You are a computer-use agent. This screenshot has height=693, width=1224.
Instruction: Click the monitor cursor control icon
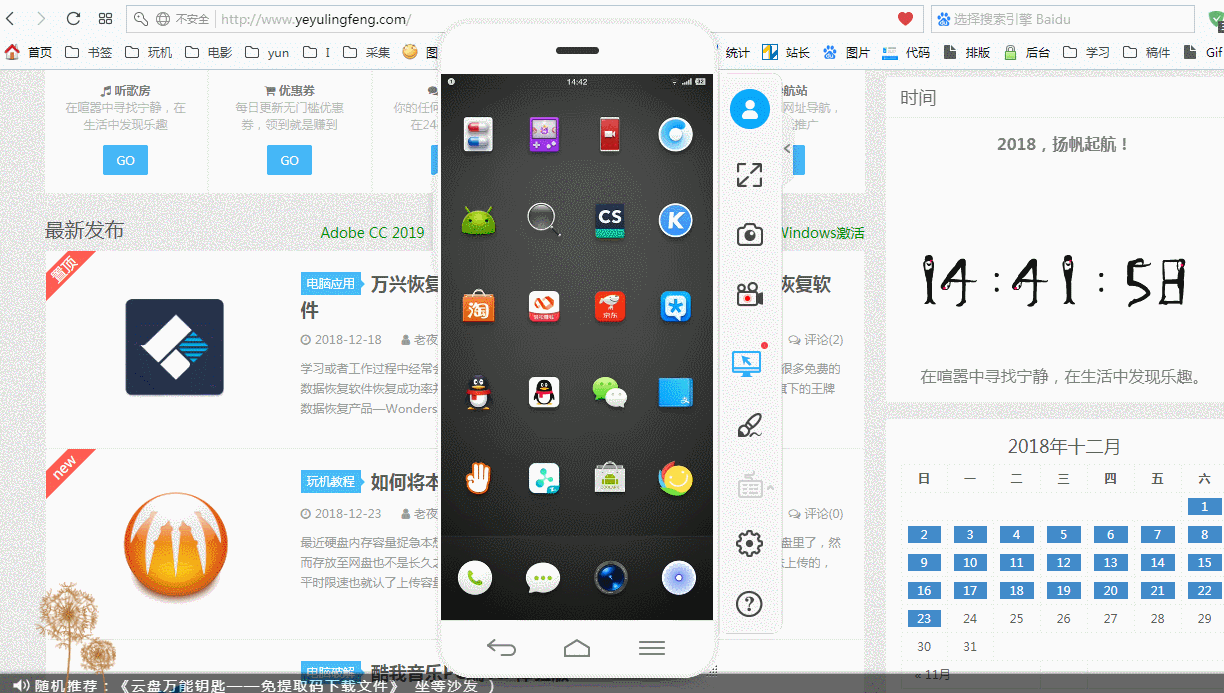point(748,363)
